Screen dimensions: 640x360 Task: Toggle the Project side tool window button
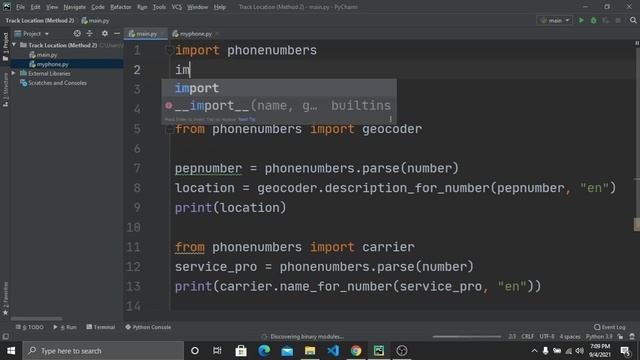coord(5,46)
